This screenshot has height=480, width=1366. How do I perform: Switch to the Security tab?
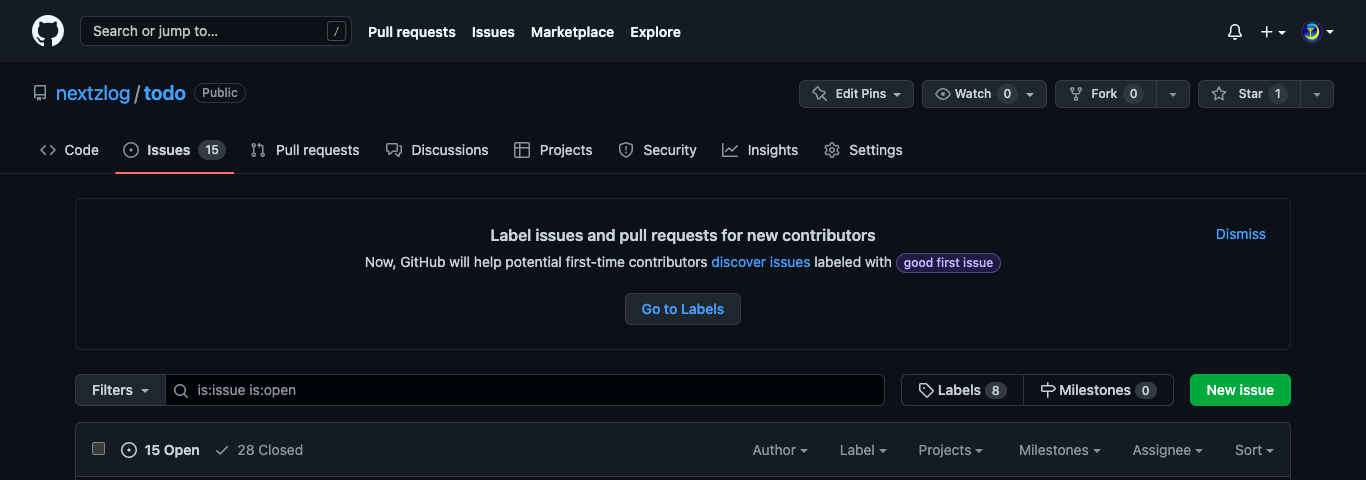click(657, 150)
